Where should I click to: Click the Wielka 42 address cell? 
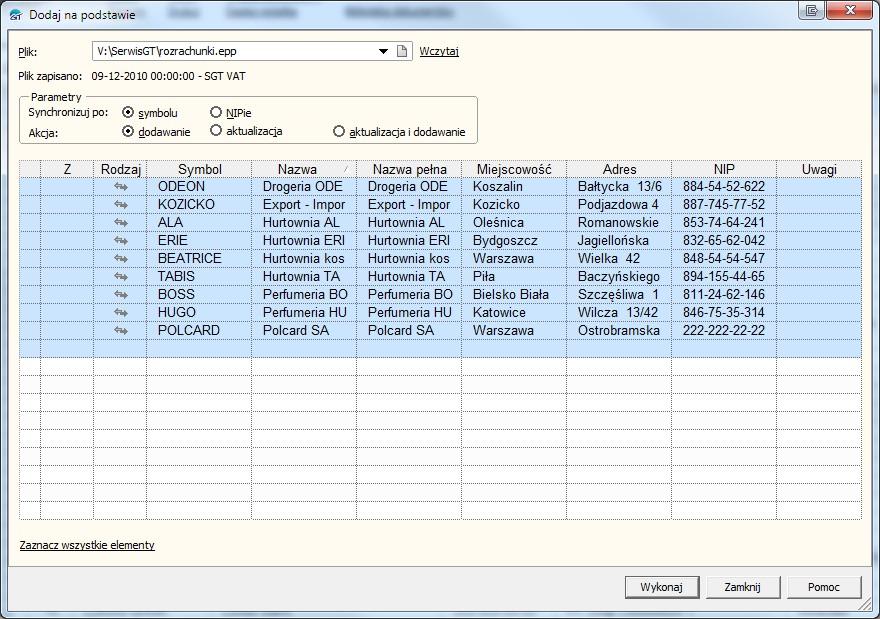(x=619, y=258)
